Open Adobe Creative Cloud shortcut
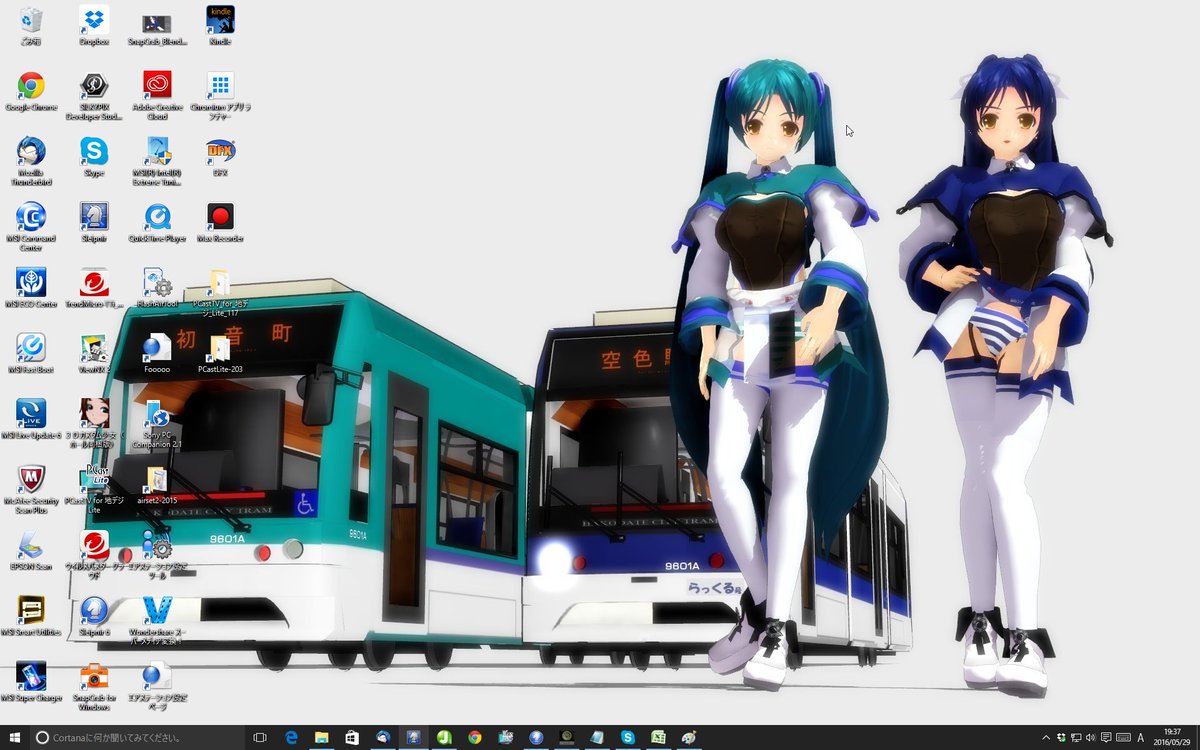This screenshot has width=1200, height=750. pyautogui.click(x=157, y=97)
